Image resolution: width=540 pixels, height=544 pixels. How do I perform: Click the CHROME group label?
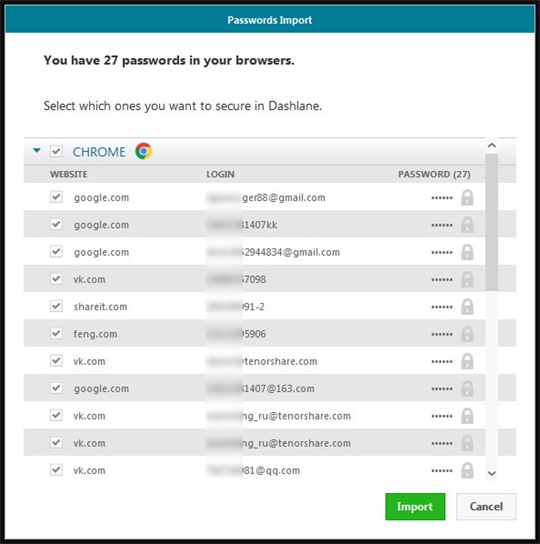point(99,152)
